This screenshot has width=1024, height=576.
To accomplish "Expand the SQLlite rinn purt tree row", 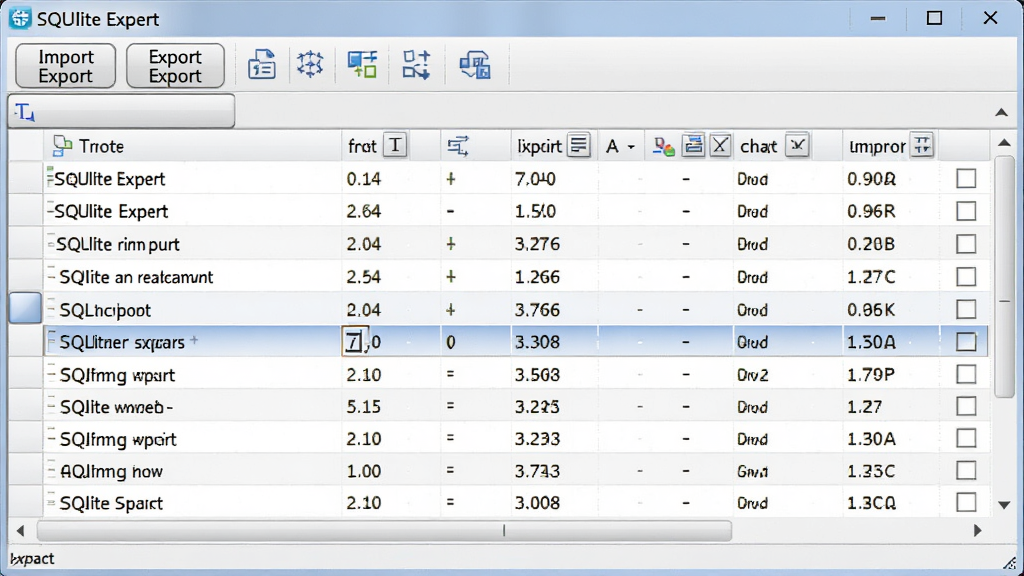I will point(51,243).
